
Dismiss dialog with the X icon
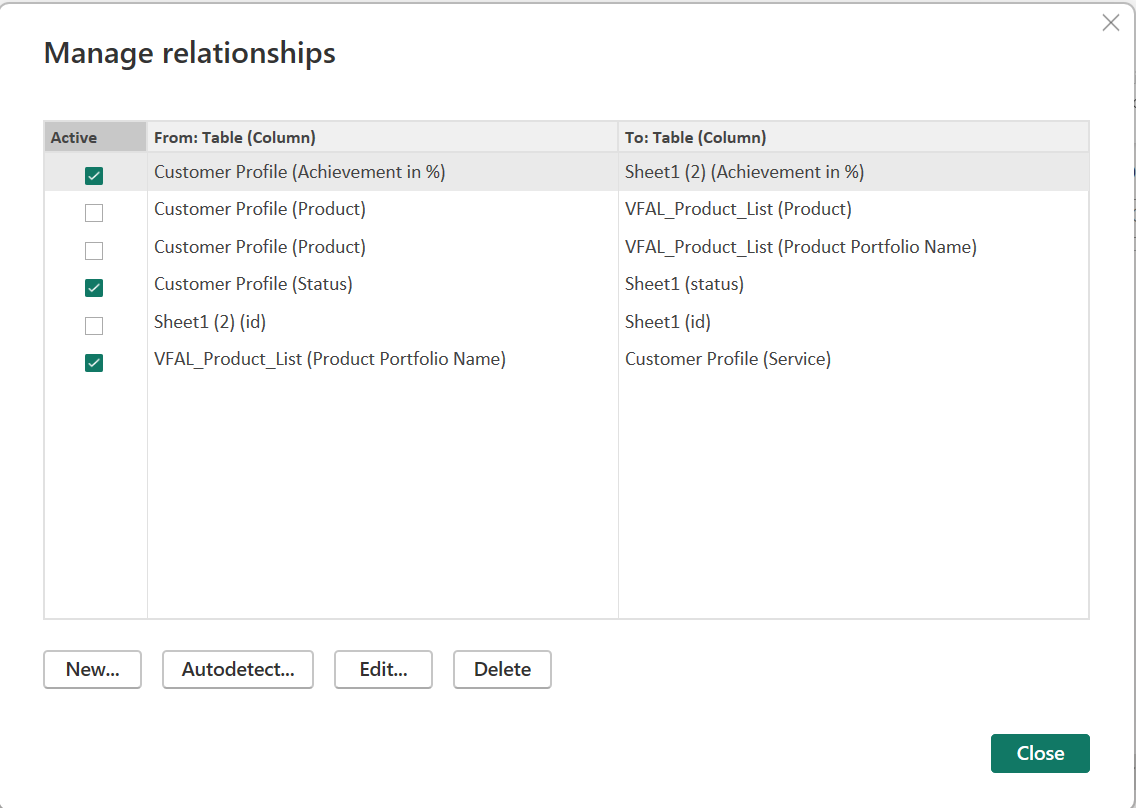[1111, 23]
